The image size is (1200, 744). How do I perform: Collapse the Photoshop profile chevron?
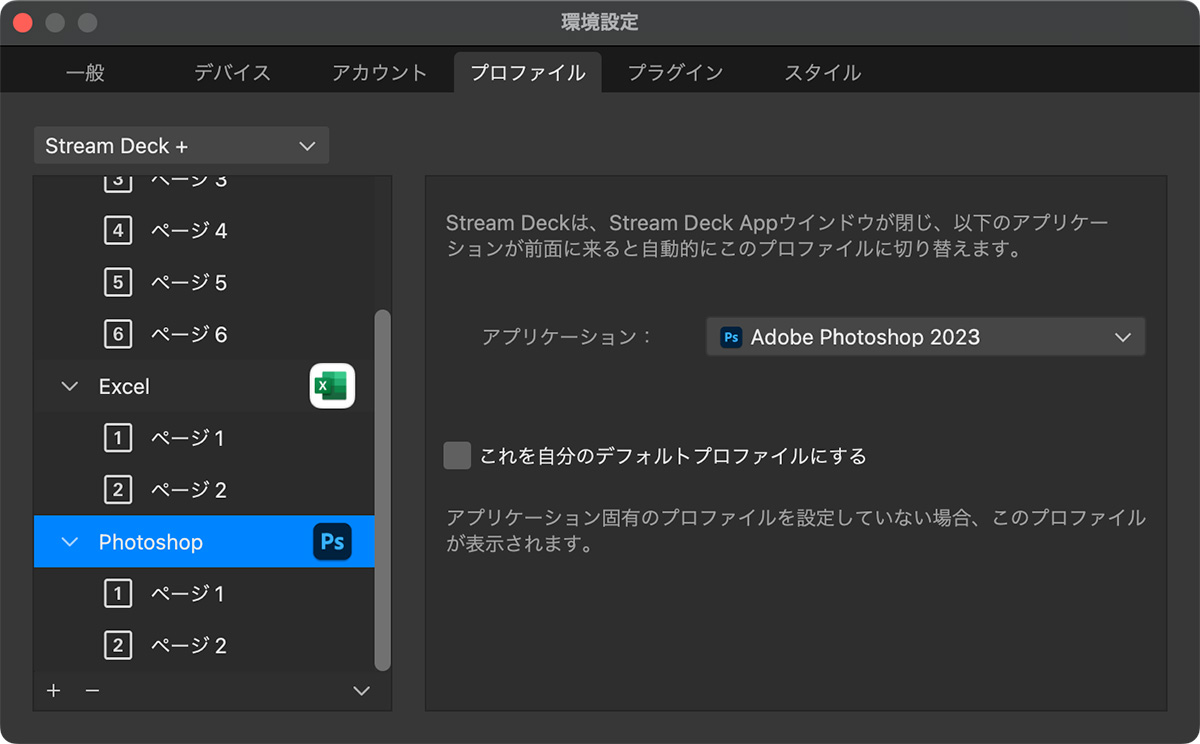(x=70, y=542)
